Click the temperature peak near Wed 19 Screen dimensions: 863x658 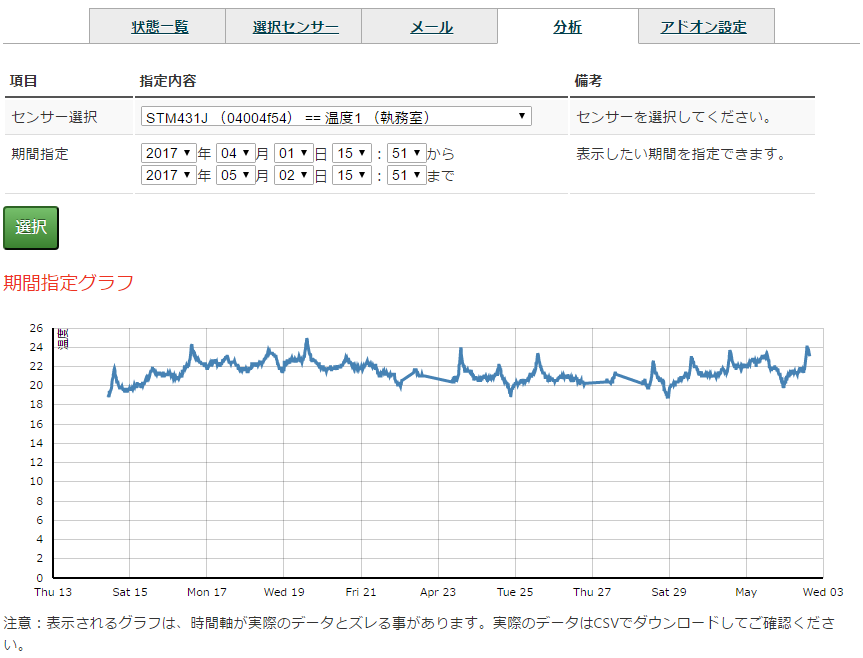pyautogui.click(x=307, y=341)
